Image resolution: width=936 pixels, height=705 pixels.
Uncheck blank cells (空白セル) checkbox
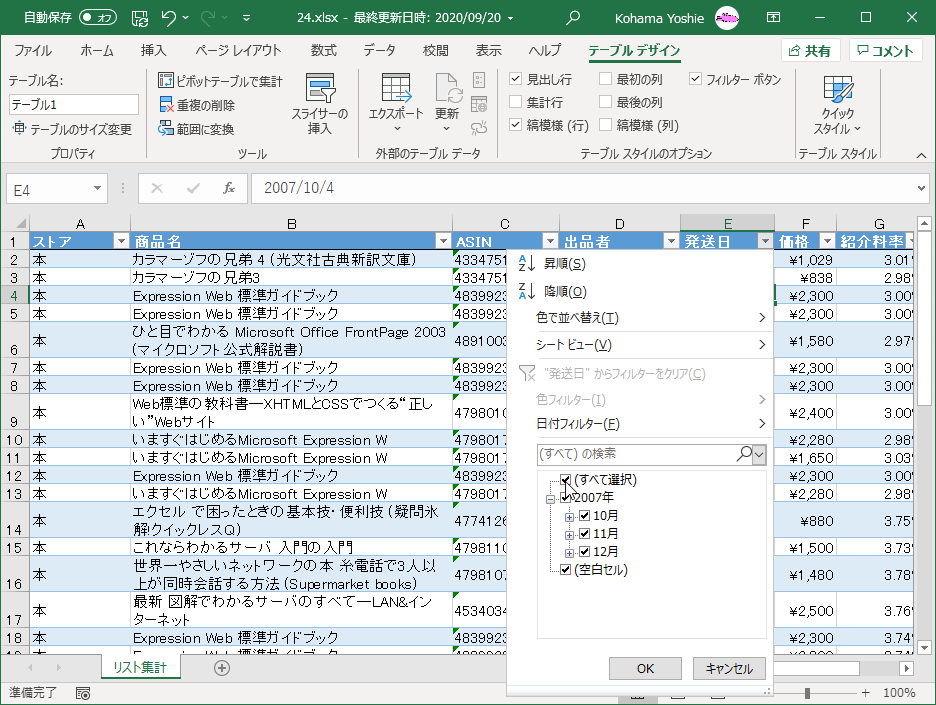[x=565, y=569]
